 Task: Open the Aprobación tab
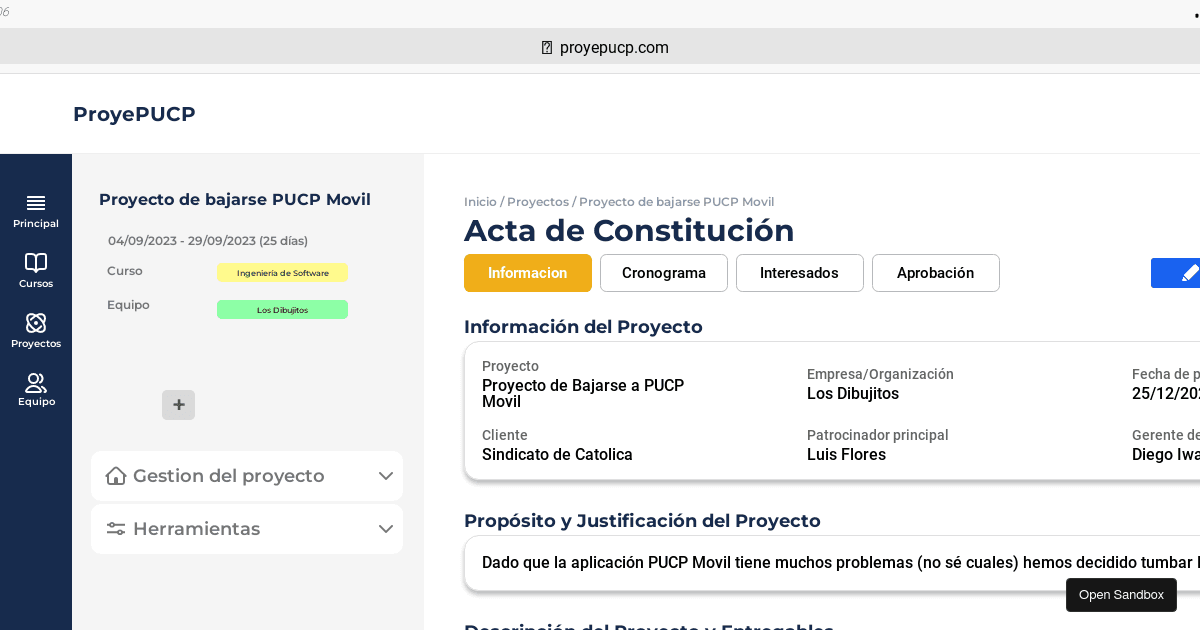(x=936, y=273)
